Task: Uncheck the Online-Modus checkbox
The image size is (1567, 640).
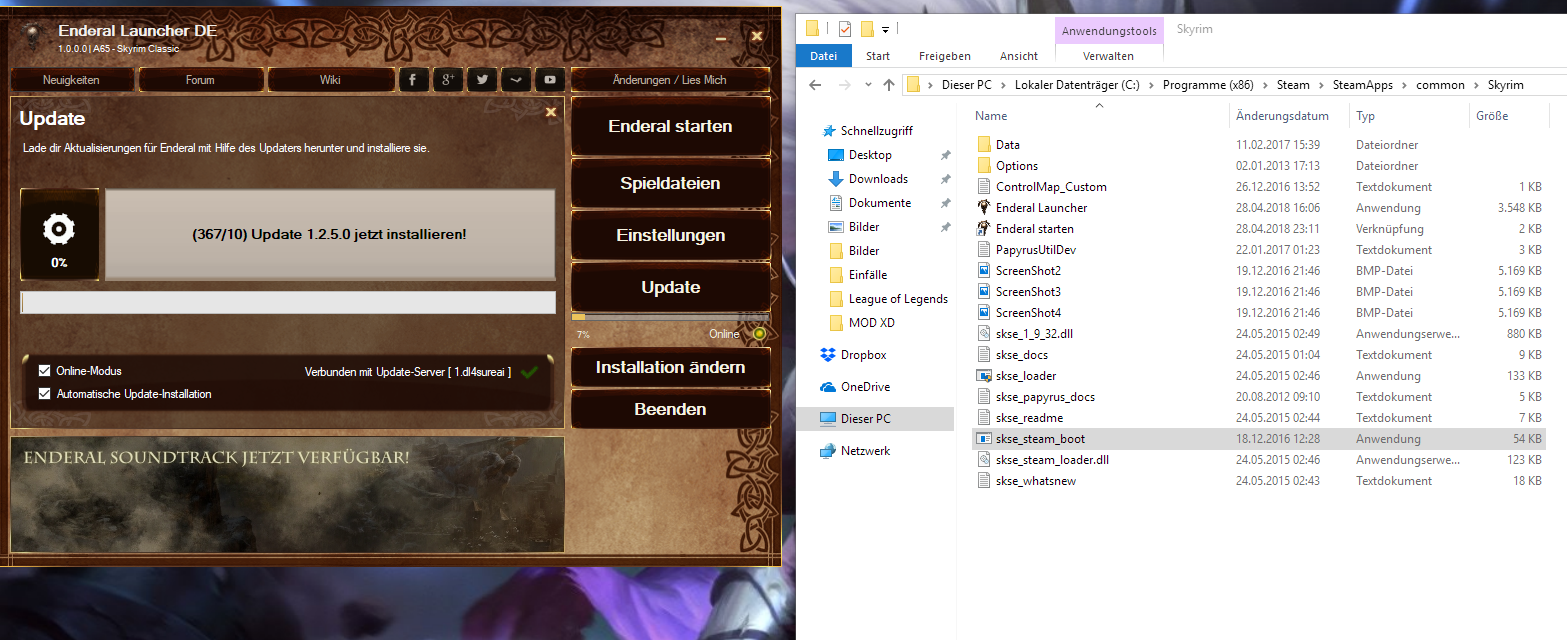Action: point(44,371)
